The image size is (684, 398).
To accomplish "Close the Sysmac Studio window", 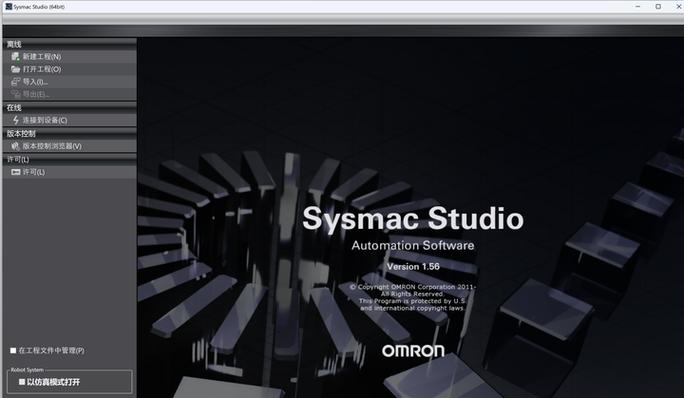I will pyautogui.click(x=678, y=7).
